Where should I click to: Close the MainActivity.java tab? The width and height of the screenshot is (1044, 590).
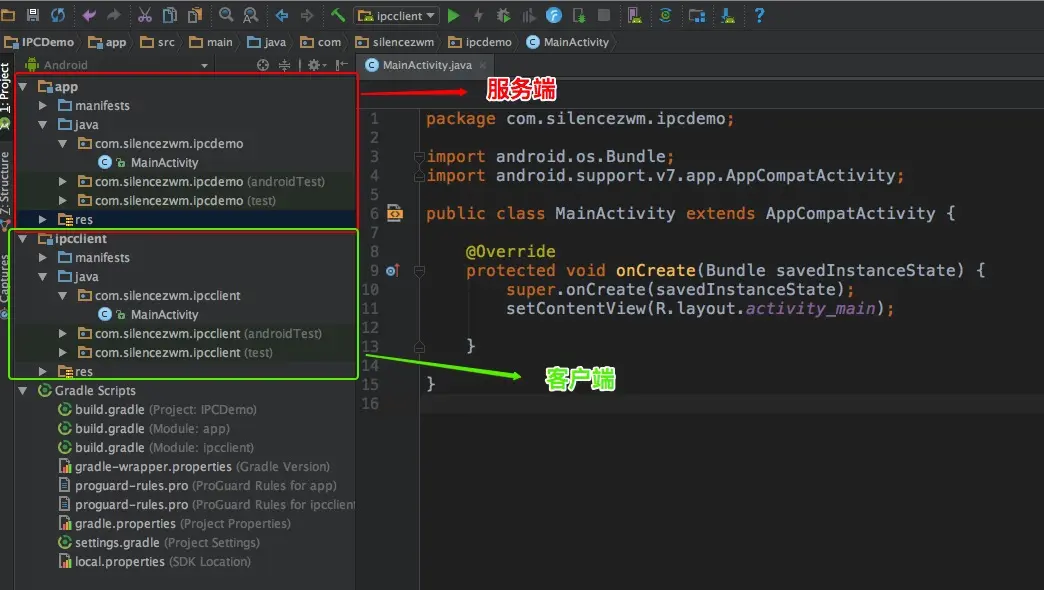click(x=483, y=65)
